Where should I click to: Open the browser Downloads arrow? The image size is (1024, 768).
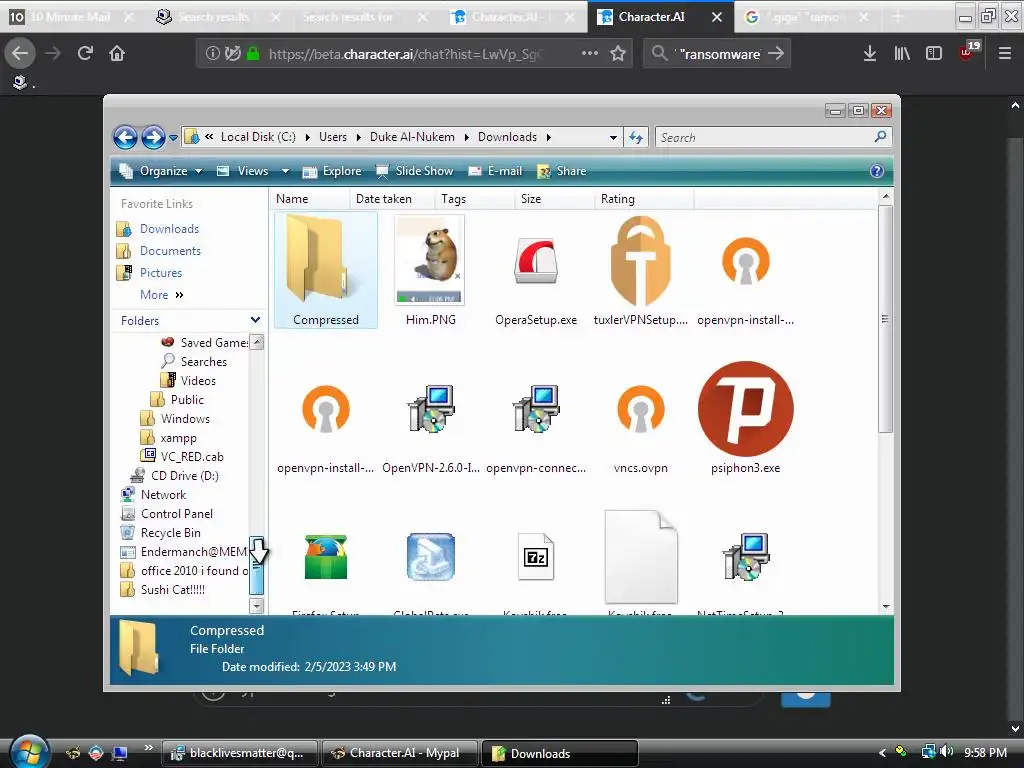click(869, 54)
